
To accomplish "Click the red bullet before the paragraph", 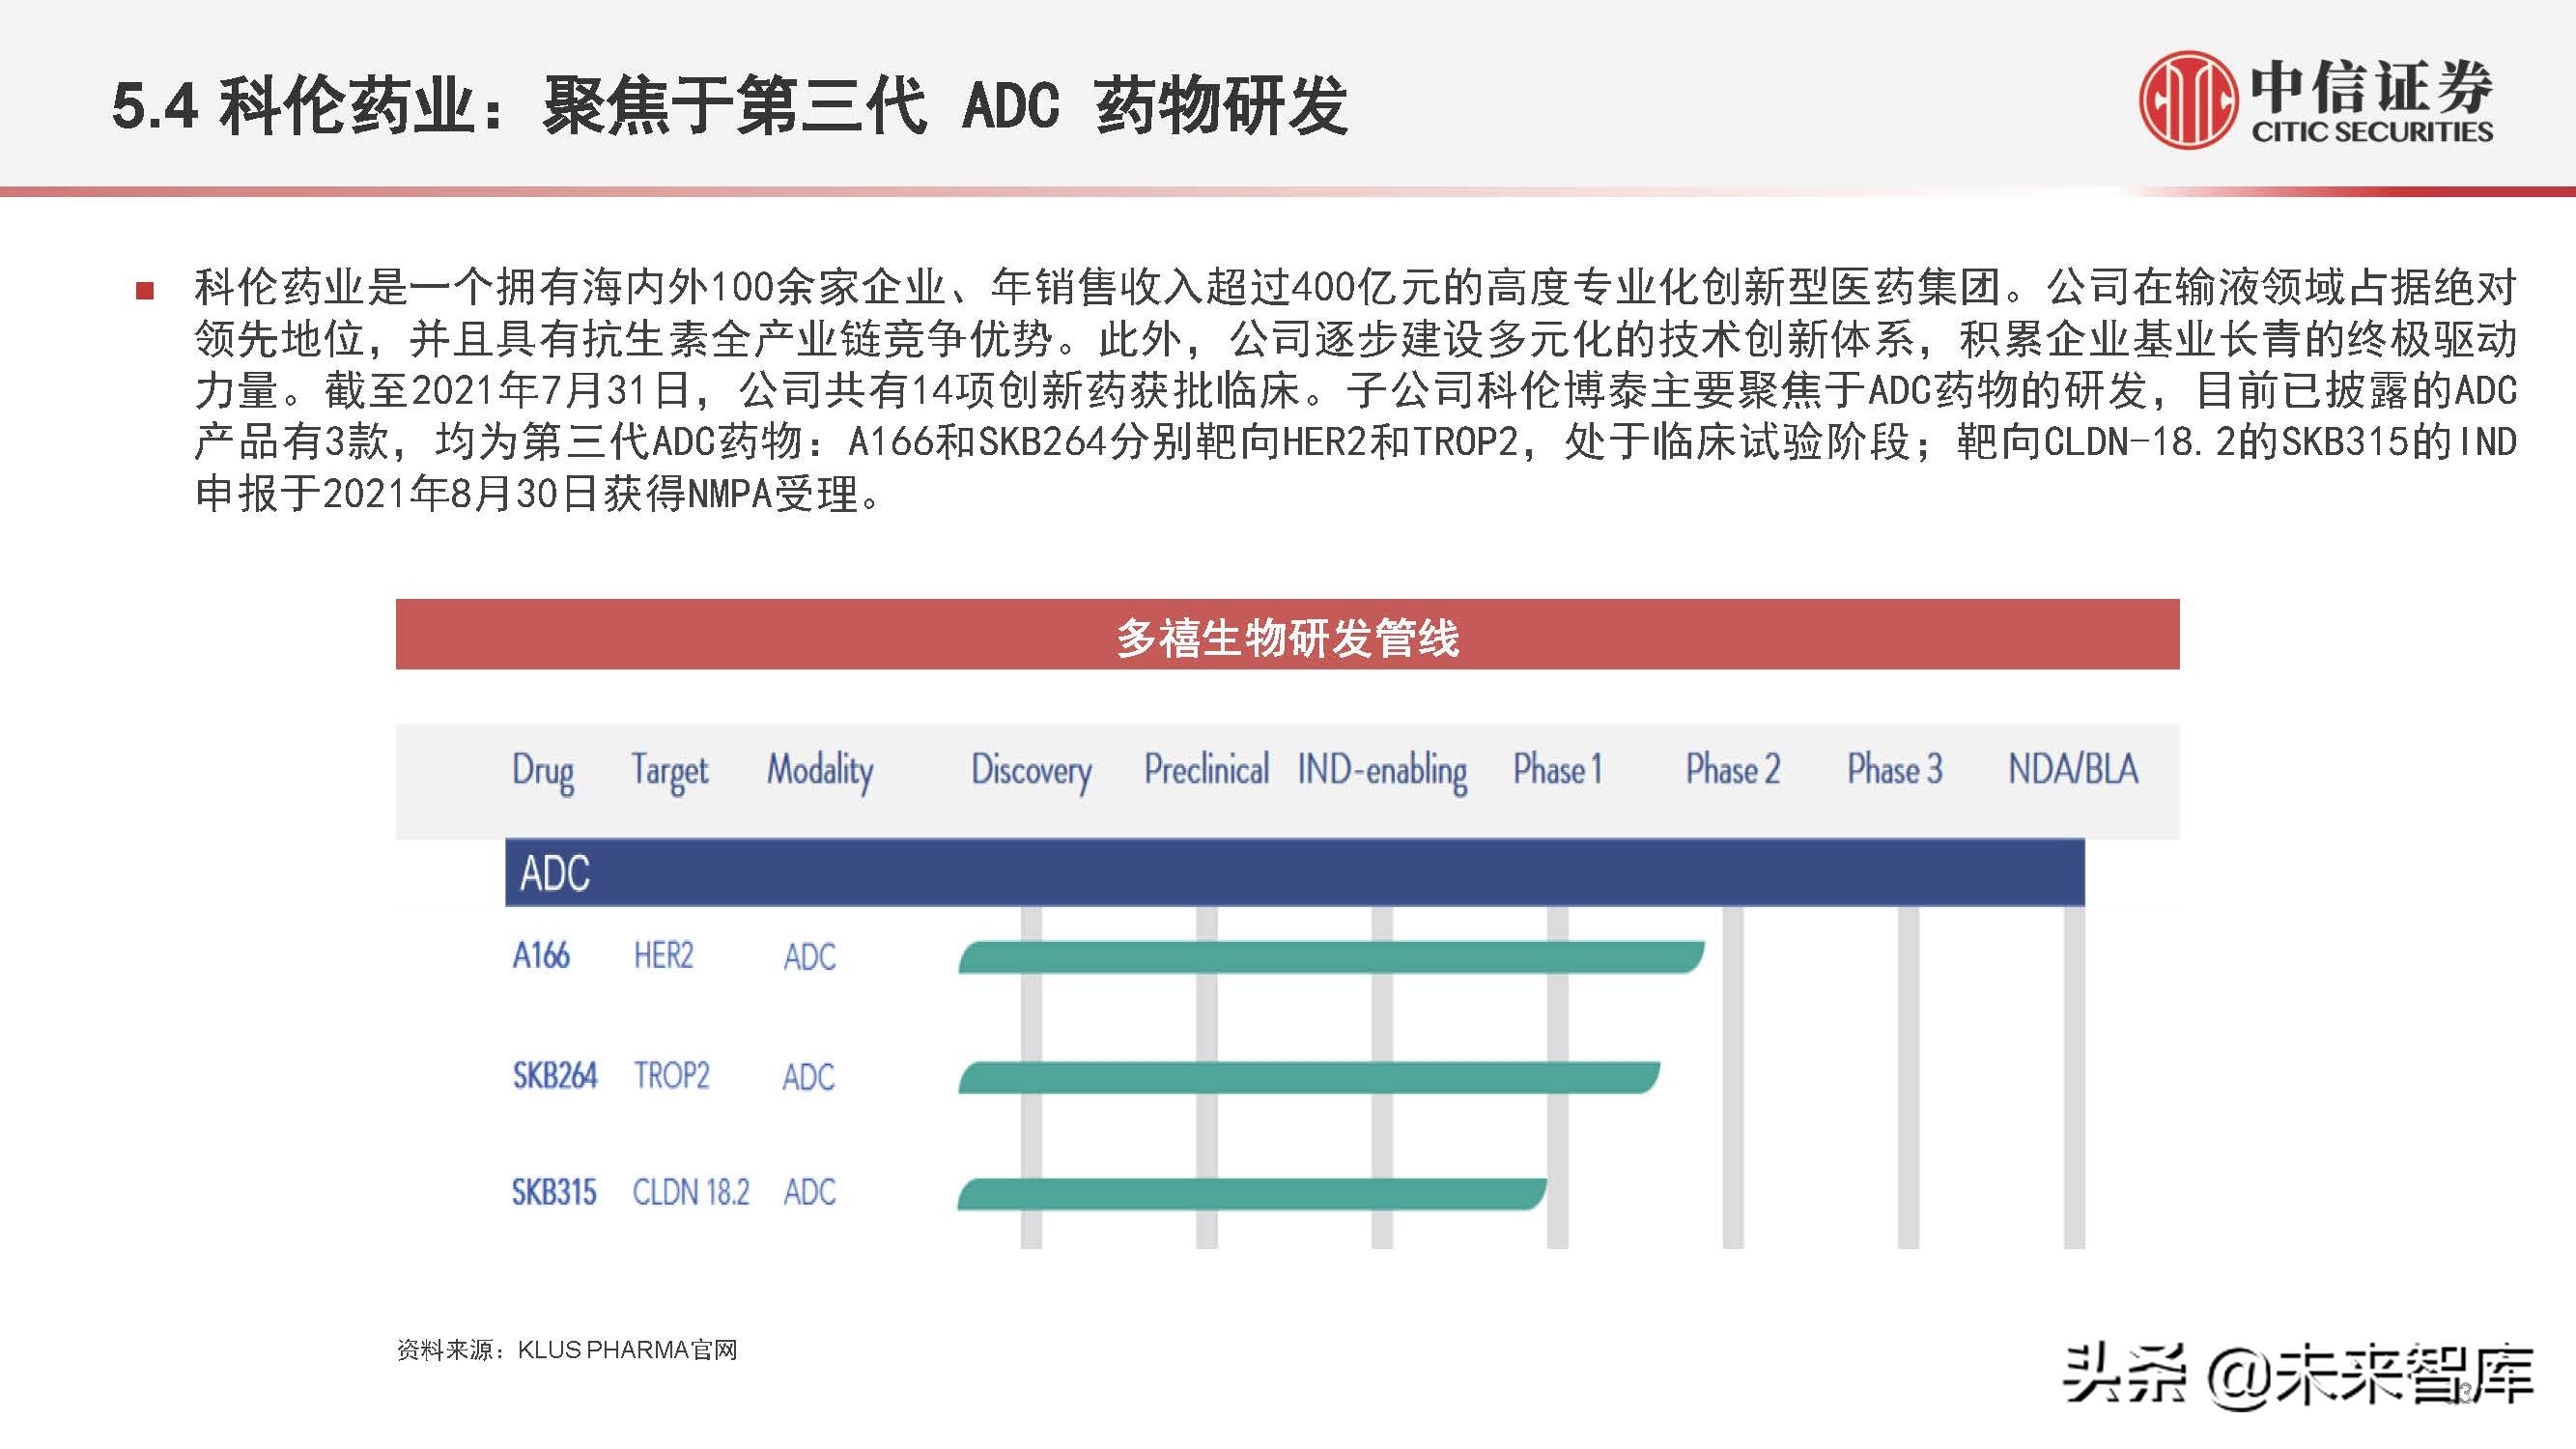I will [145, 291].
